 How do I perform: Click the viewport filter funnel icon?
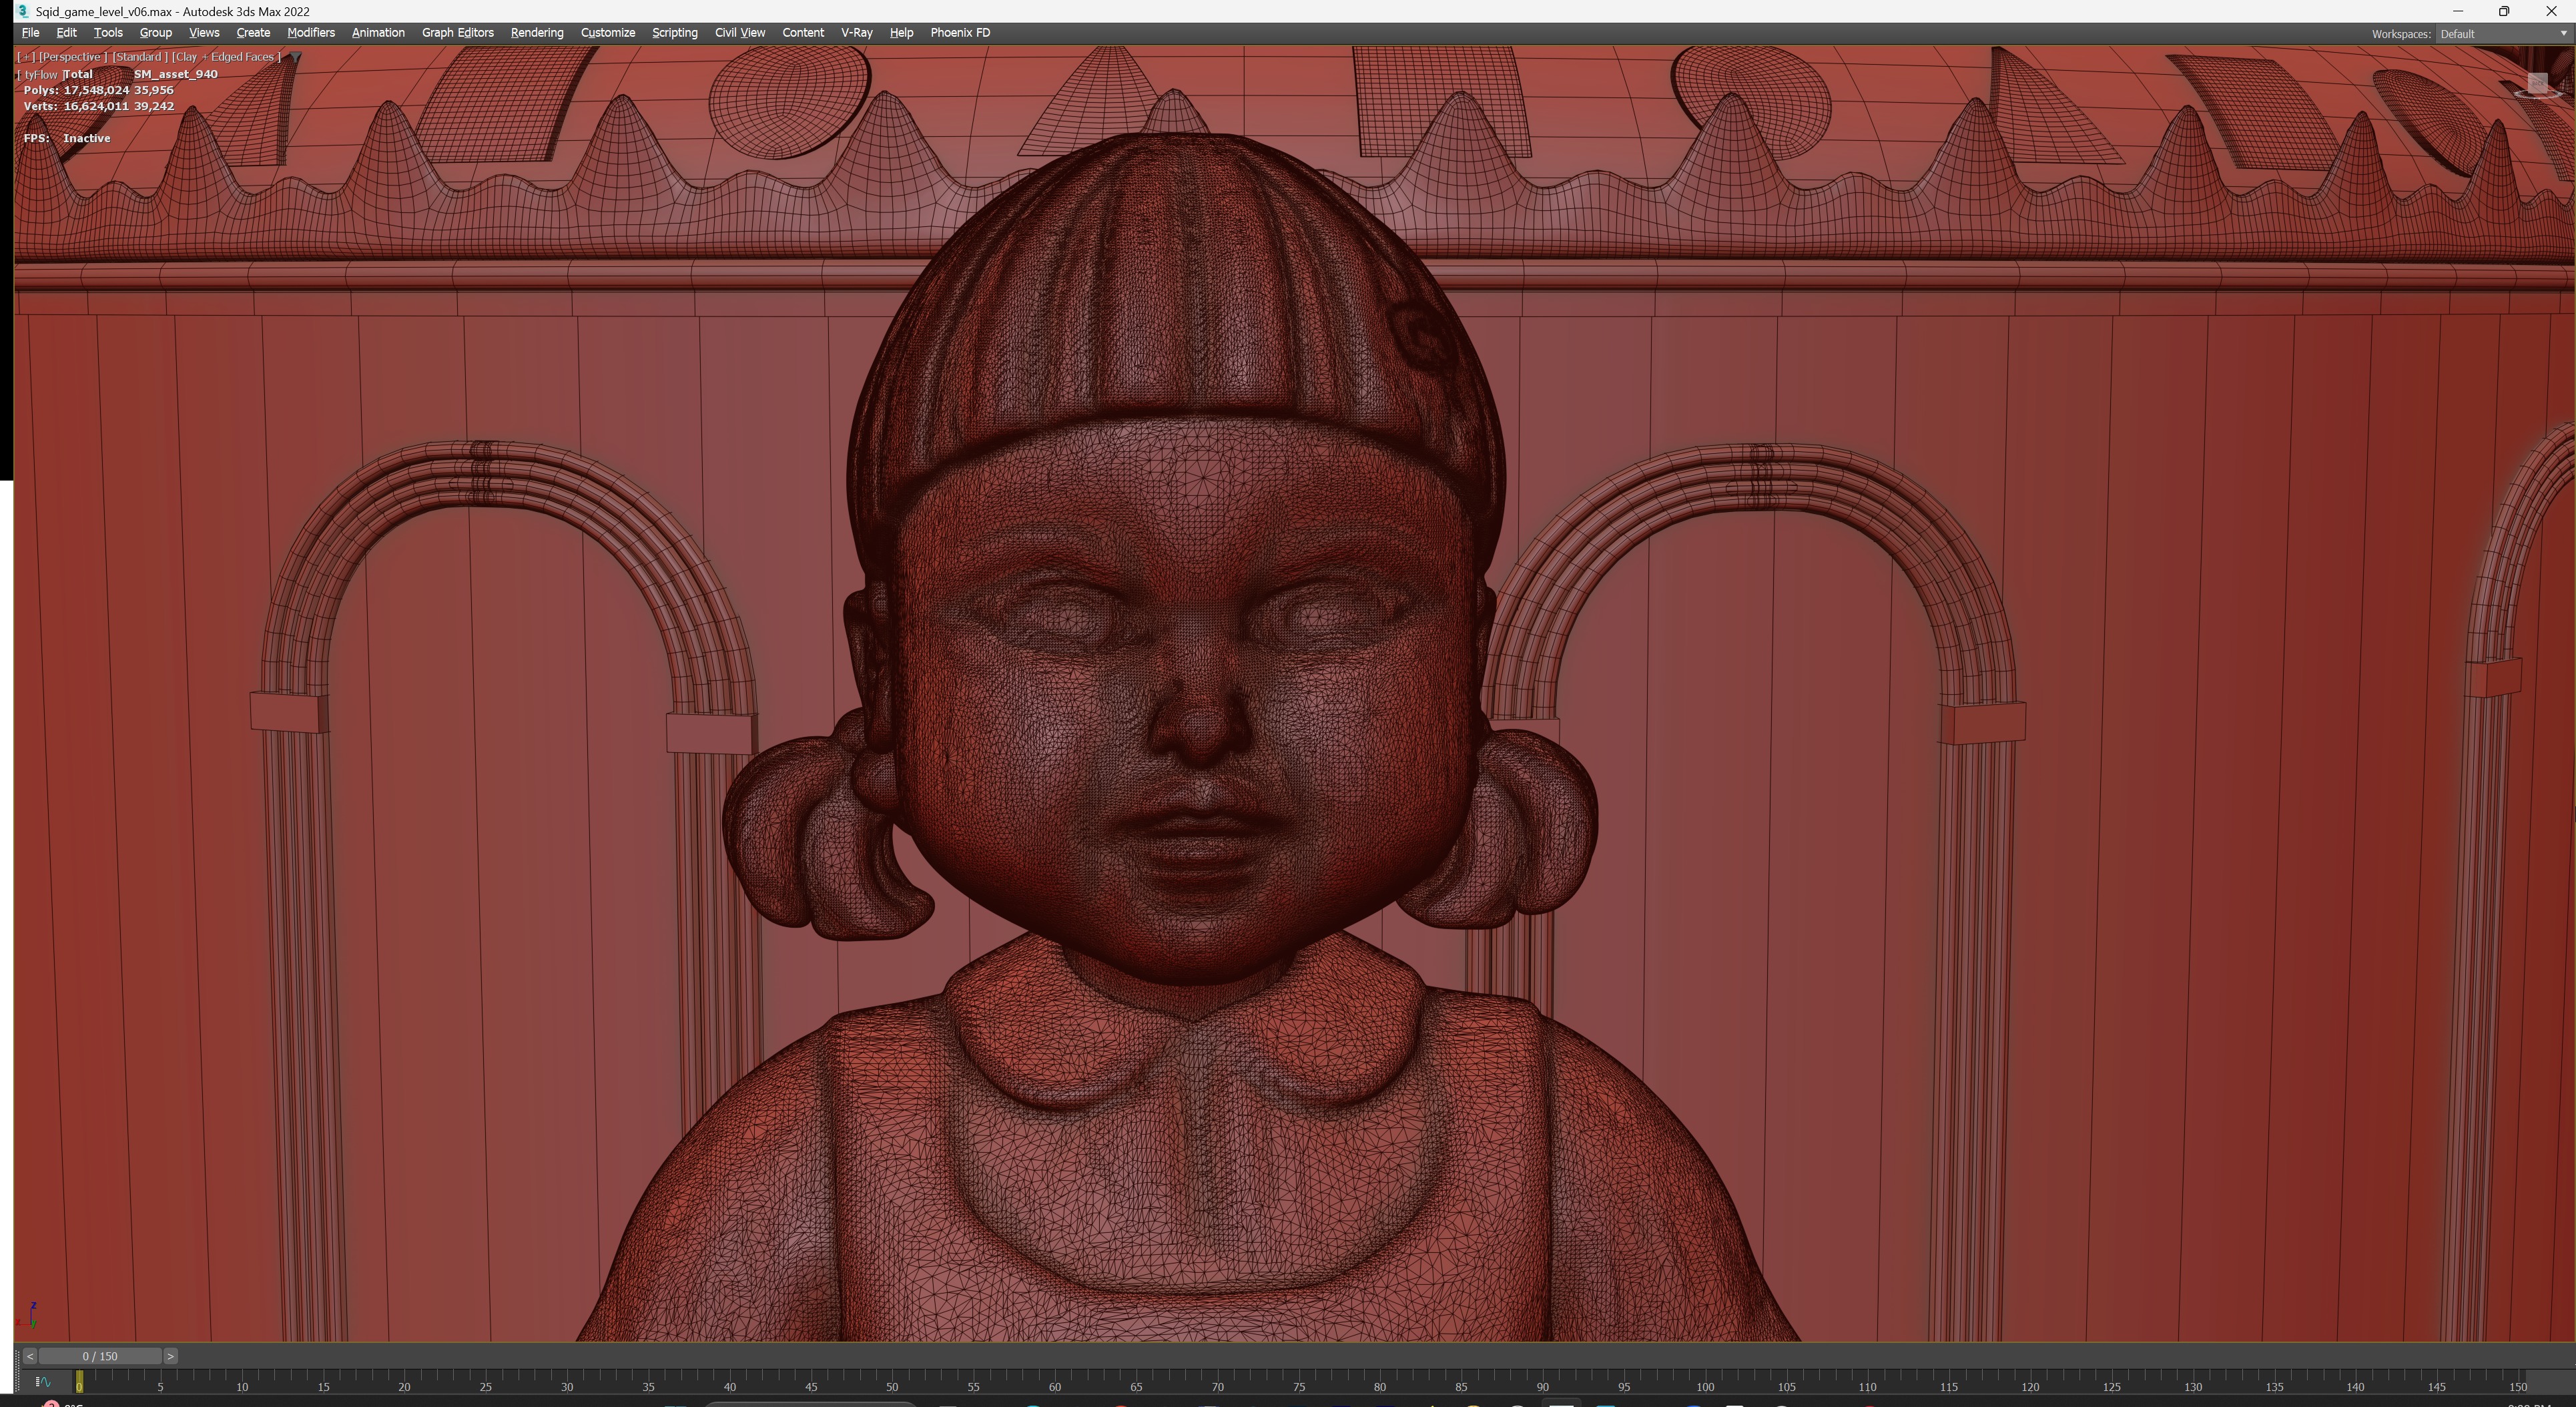[x=295, y=57]
